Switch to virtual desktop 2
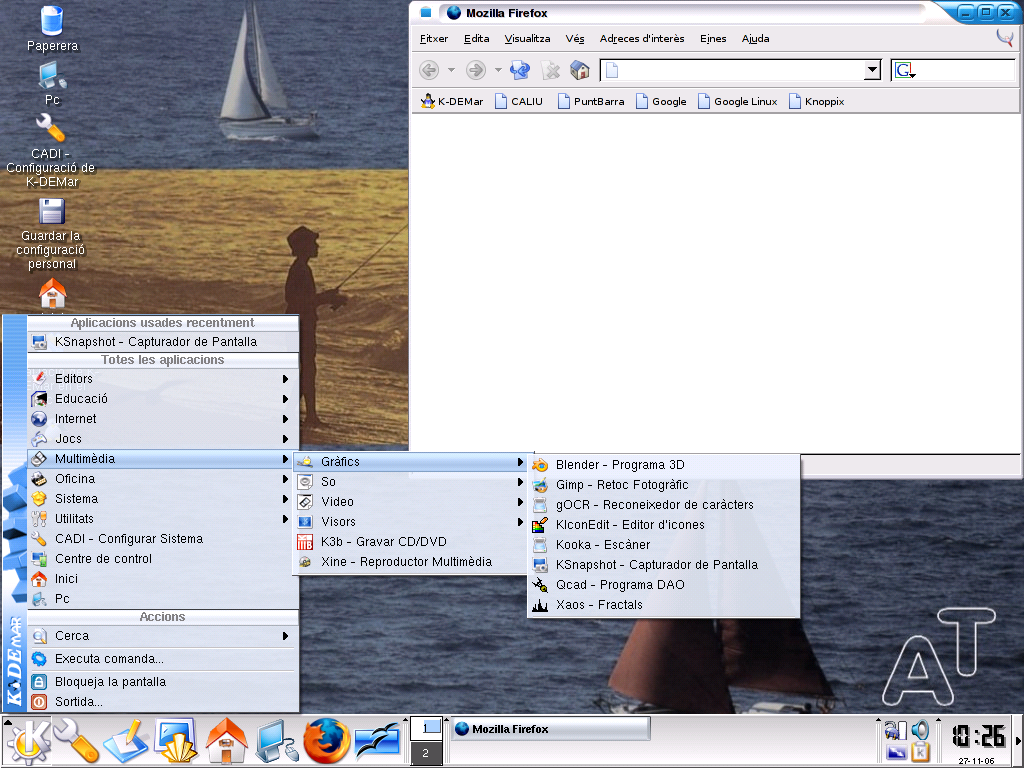 point(426,754)
